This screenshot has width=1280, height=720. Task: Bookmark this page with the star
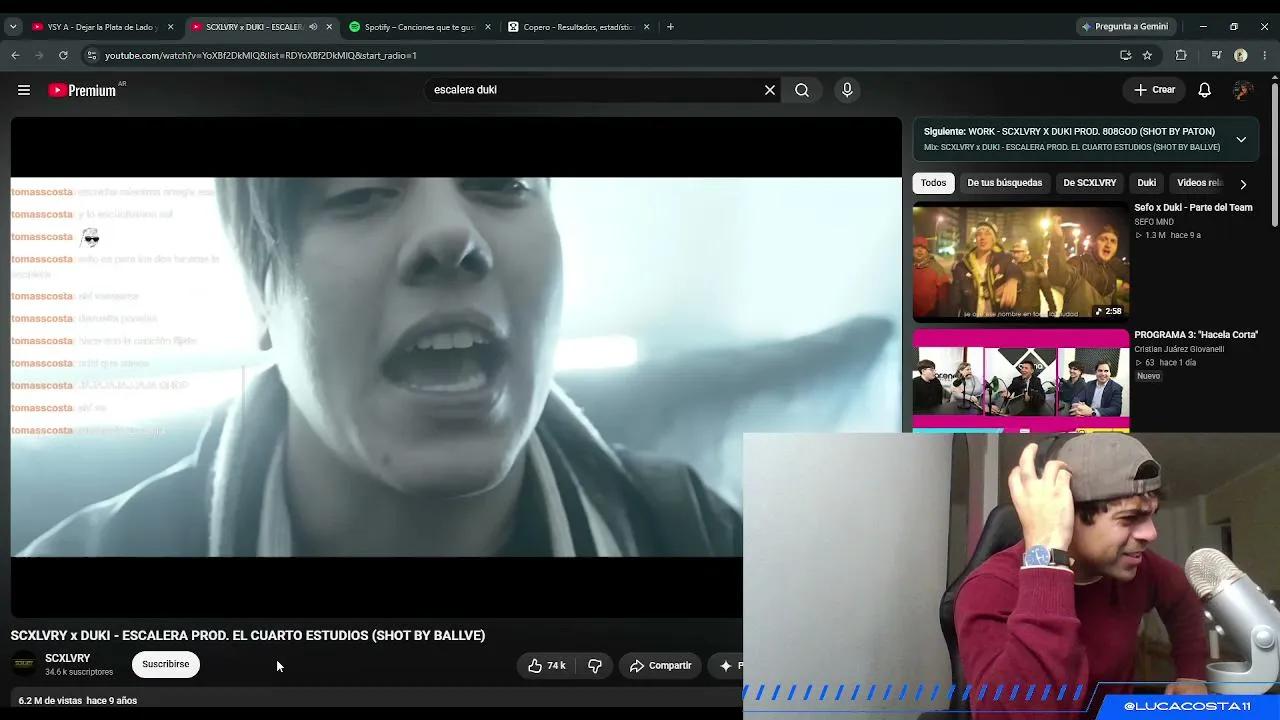1147,56
